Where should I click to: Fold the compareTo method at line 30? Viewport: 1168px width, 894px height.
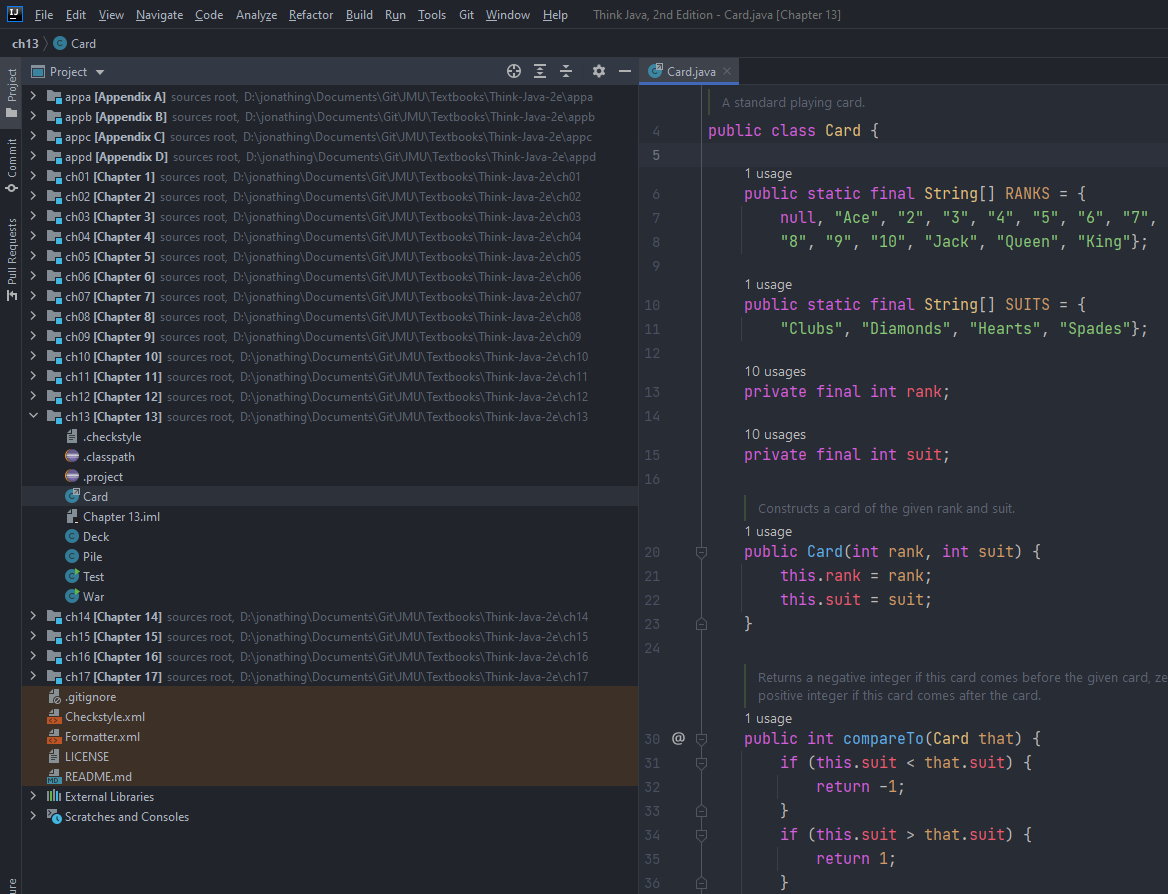tap(701, 739)
